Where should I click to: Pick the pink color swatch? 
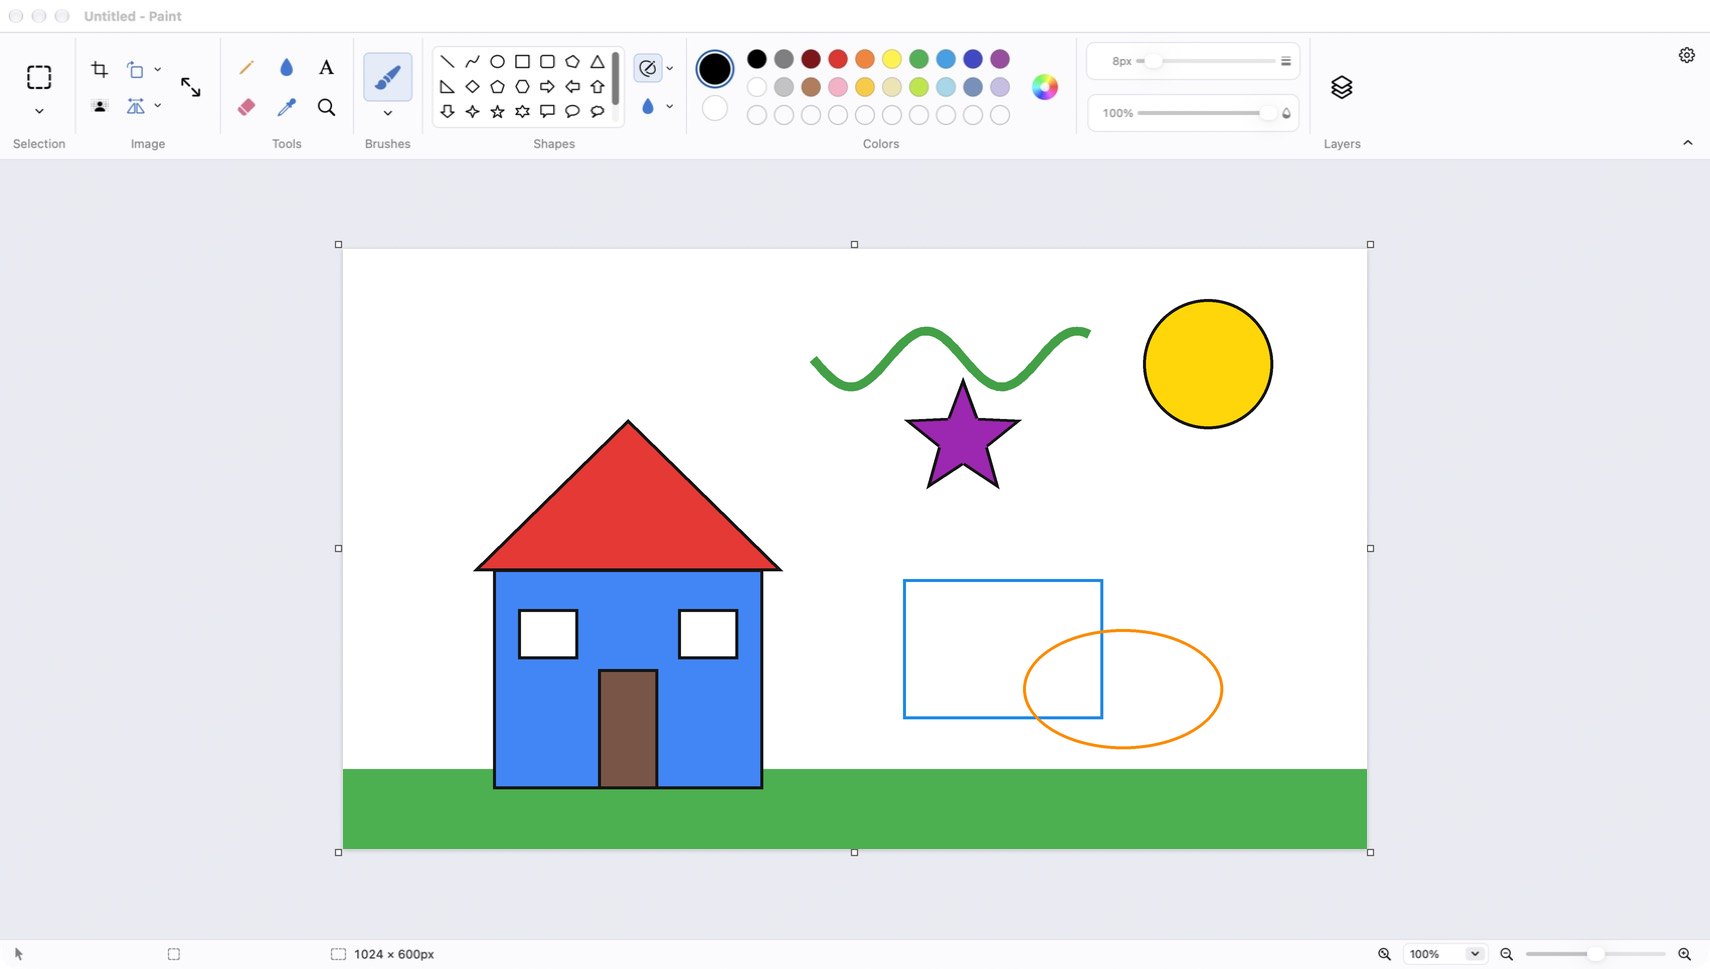pyautogui.click(x=838, y=87)
